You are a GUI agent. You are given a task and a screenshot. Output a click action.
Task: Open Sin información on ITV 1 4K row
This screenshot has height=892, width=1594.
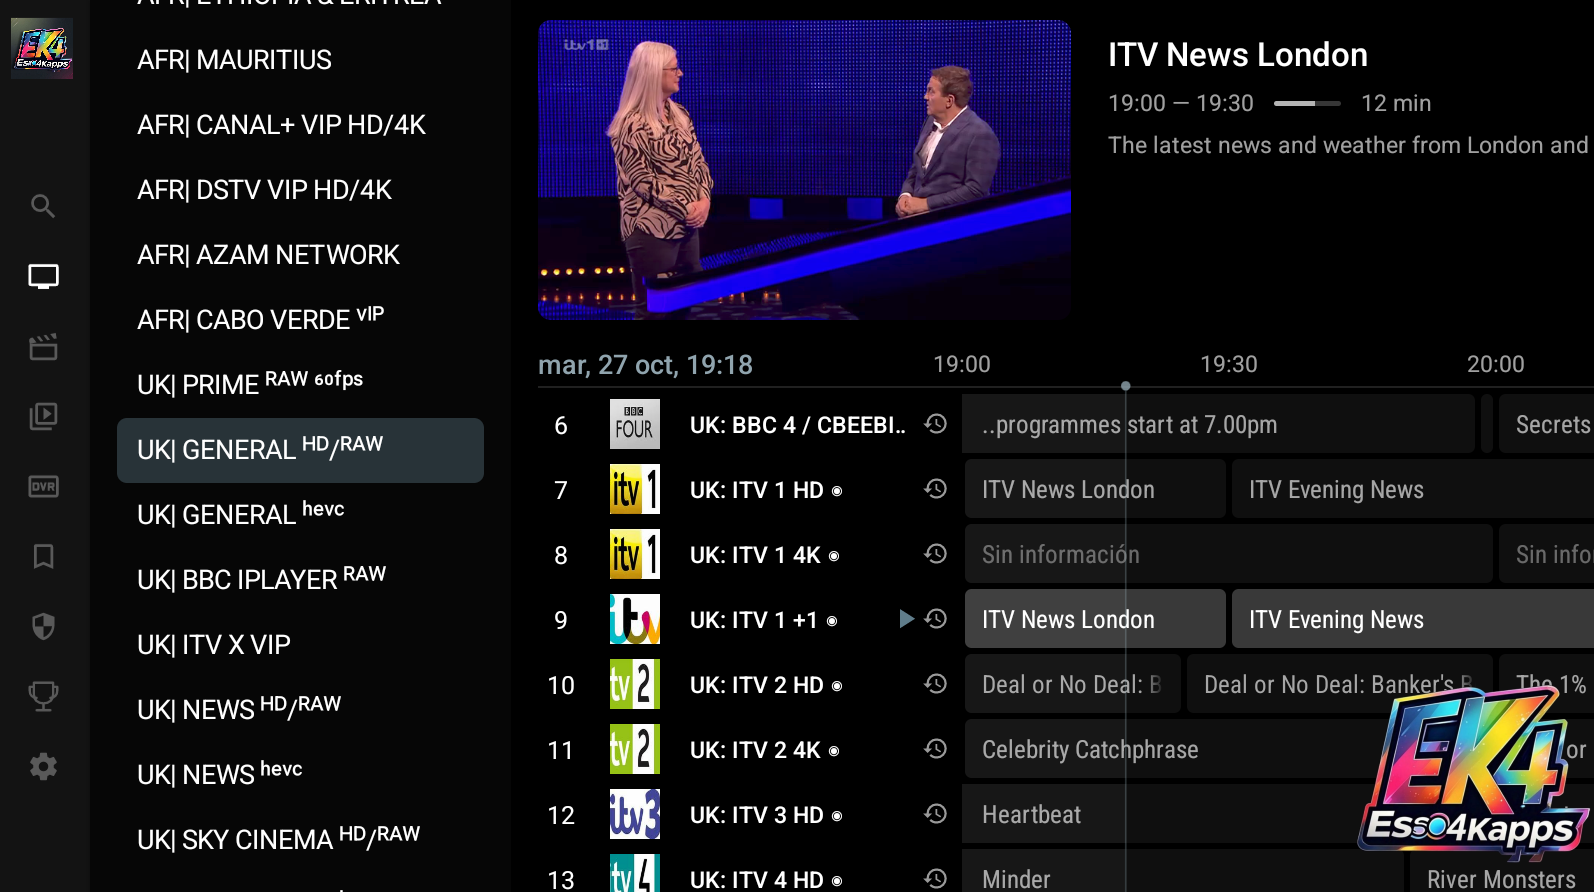[1229, 554]
